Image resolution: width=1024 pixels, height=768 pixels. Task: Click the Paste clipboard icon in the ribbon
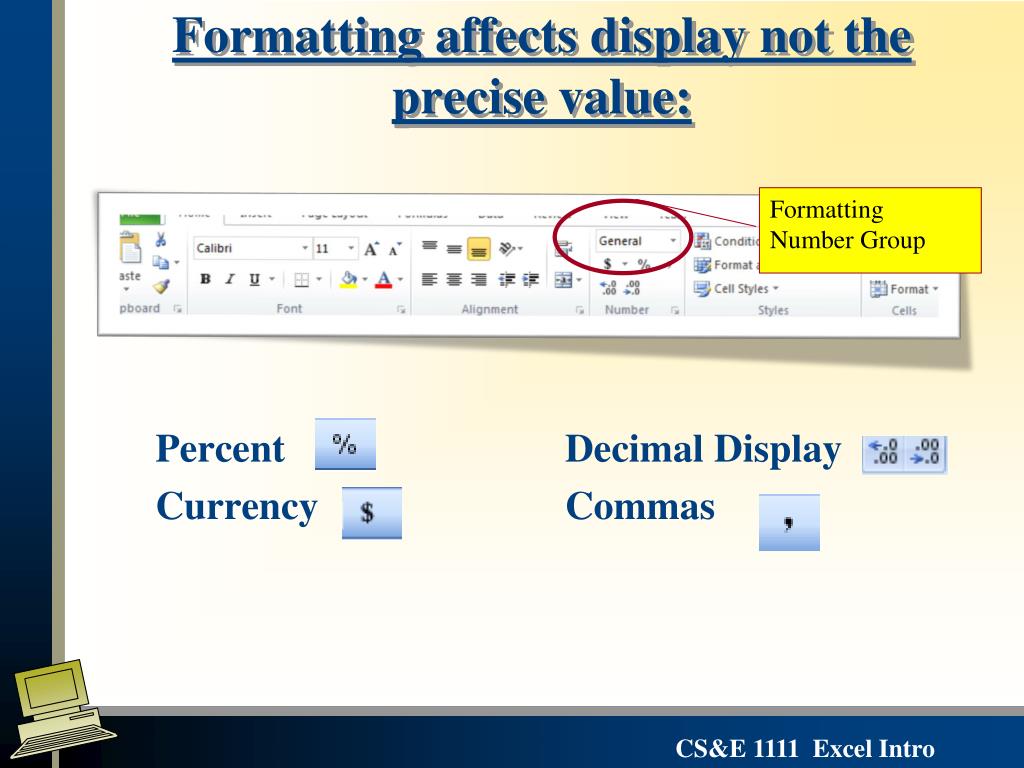(129, 249)
